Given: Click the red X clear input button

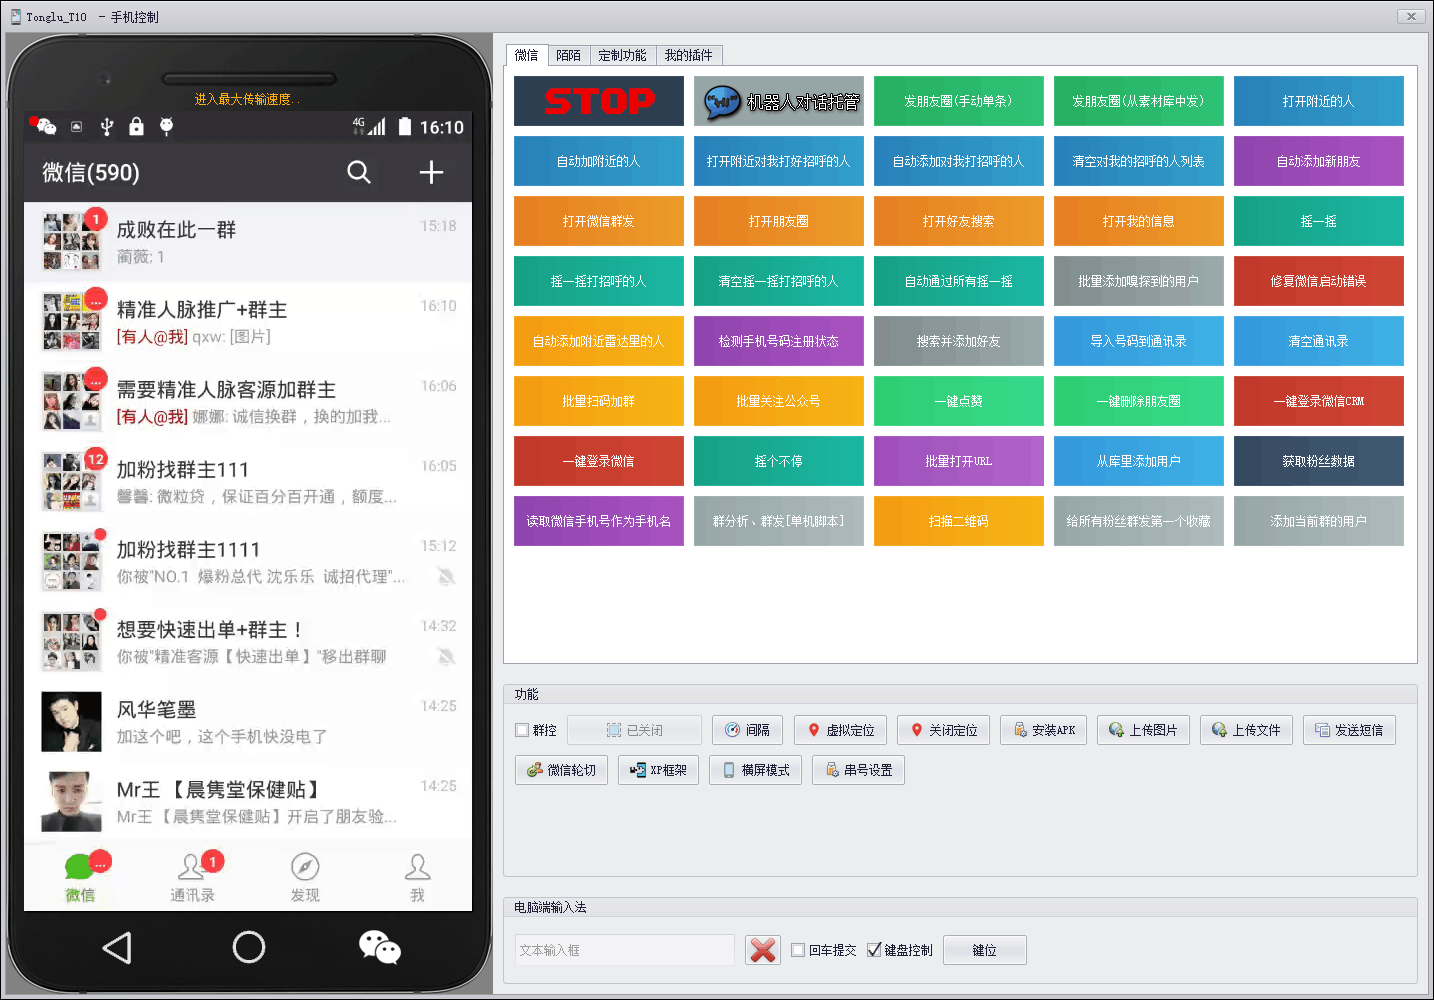Looking at the screenshot, I should [763, 950].
